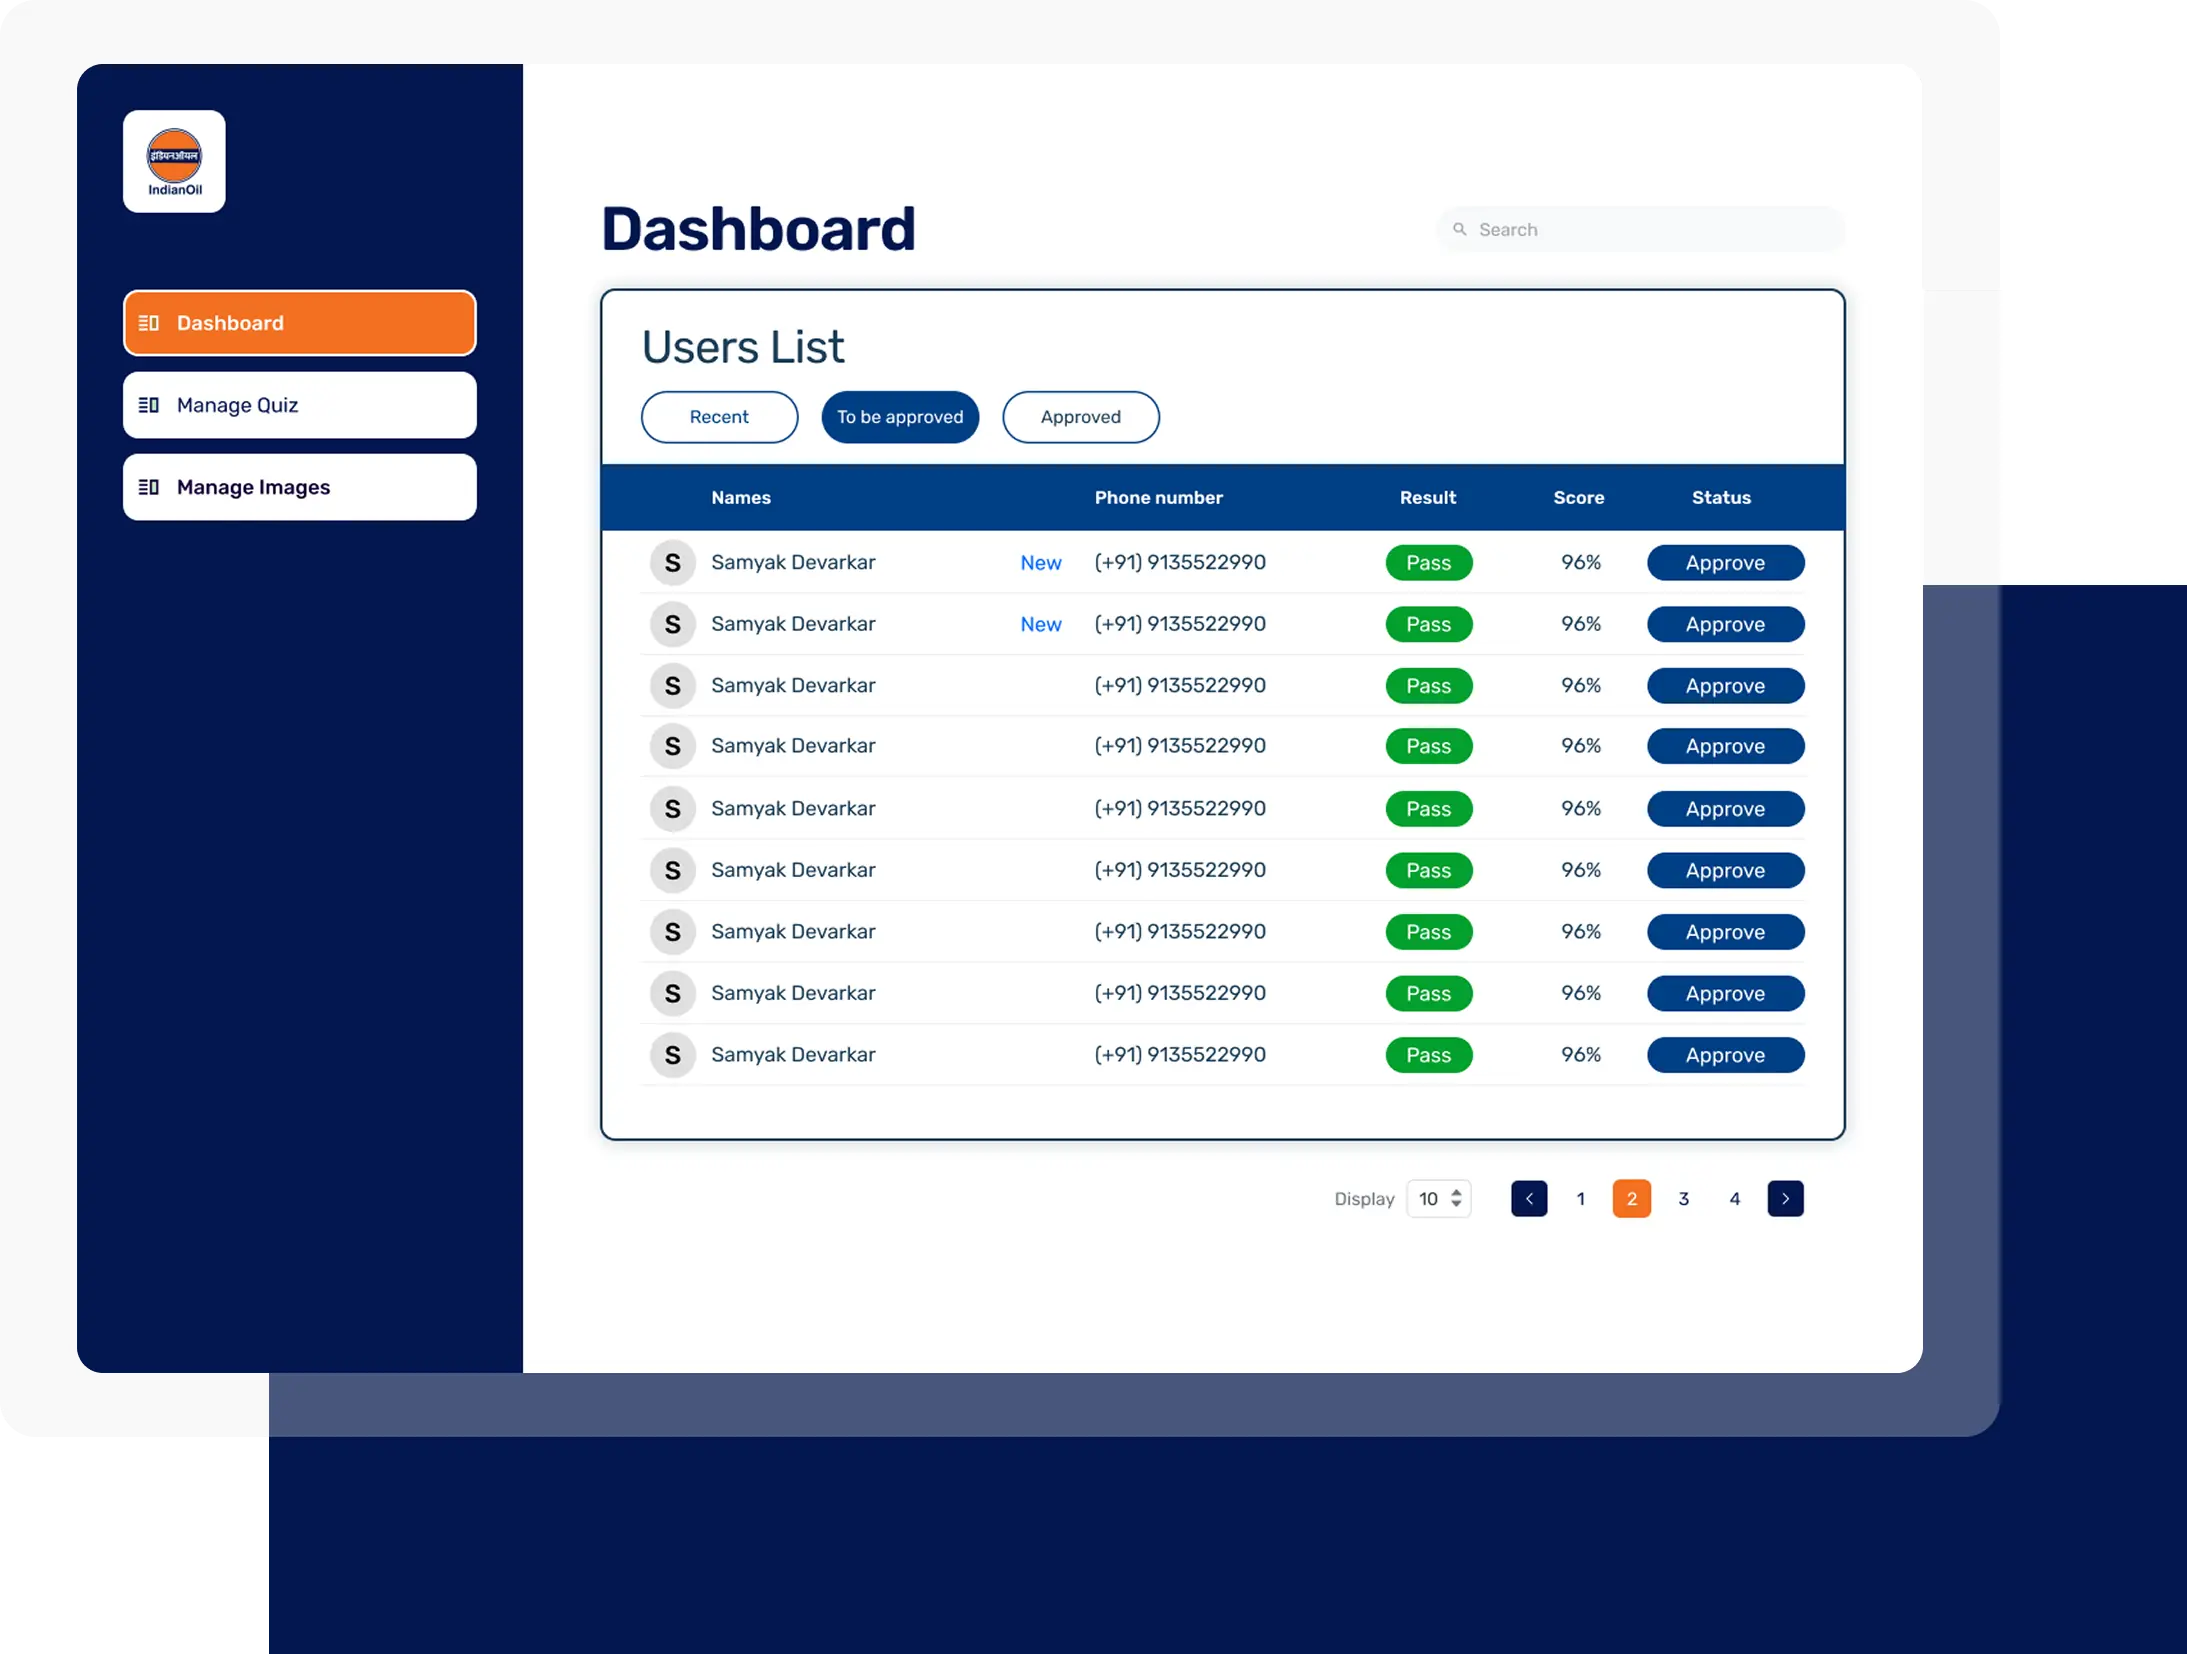Click the Dashboard sidebar menu icon
Image resolution: width=2187 pixels, height=1654 pixels.
coord(149,323)
